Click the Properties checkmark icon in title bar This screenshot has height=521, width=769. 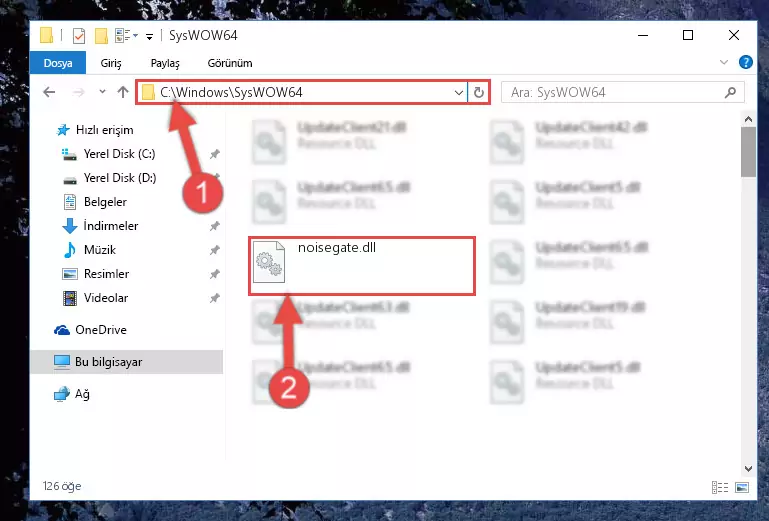click(x=78, y=36)
